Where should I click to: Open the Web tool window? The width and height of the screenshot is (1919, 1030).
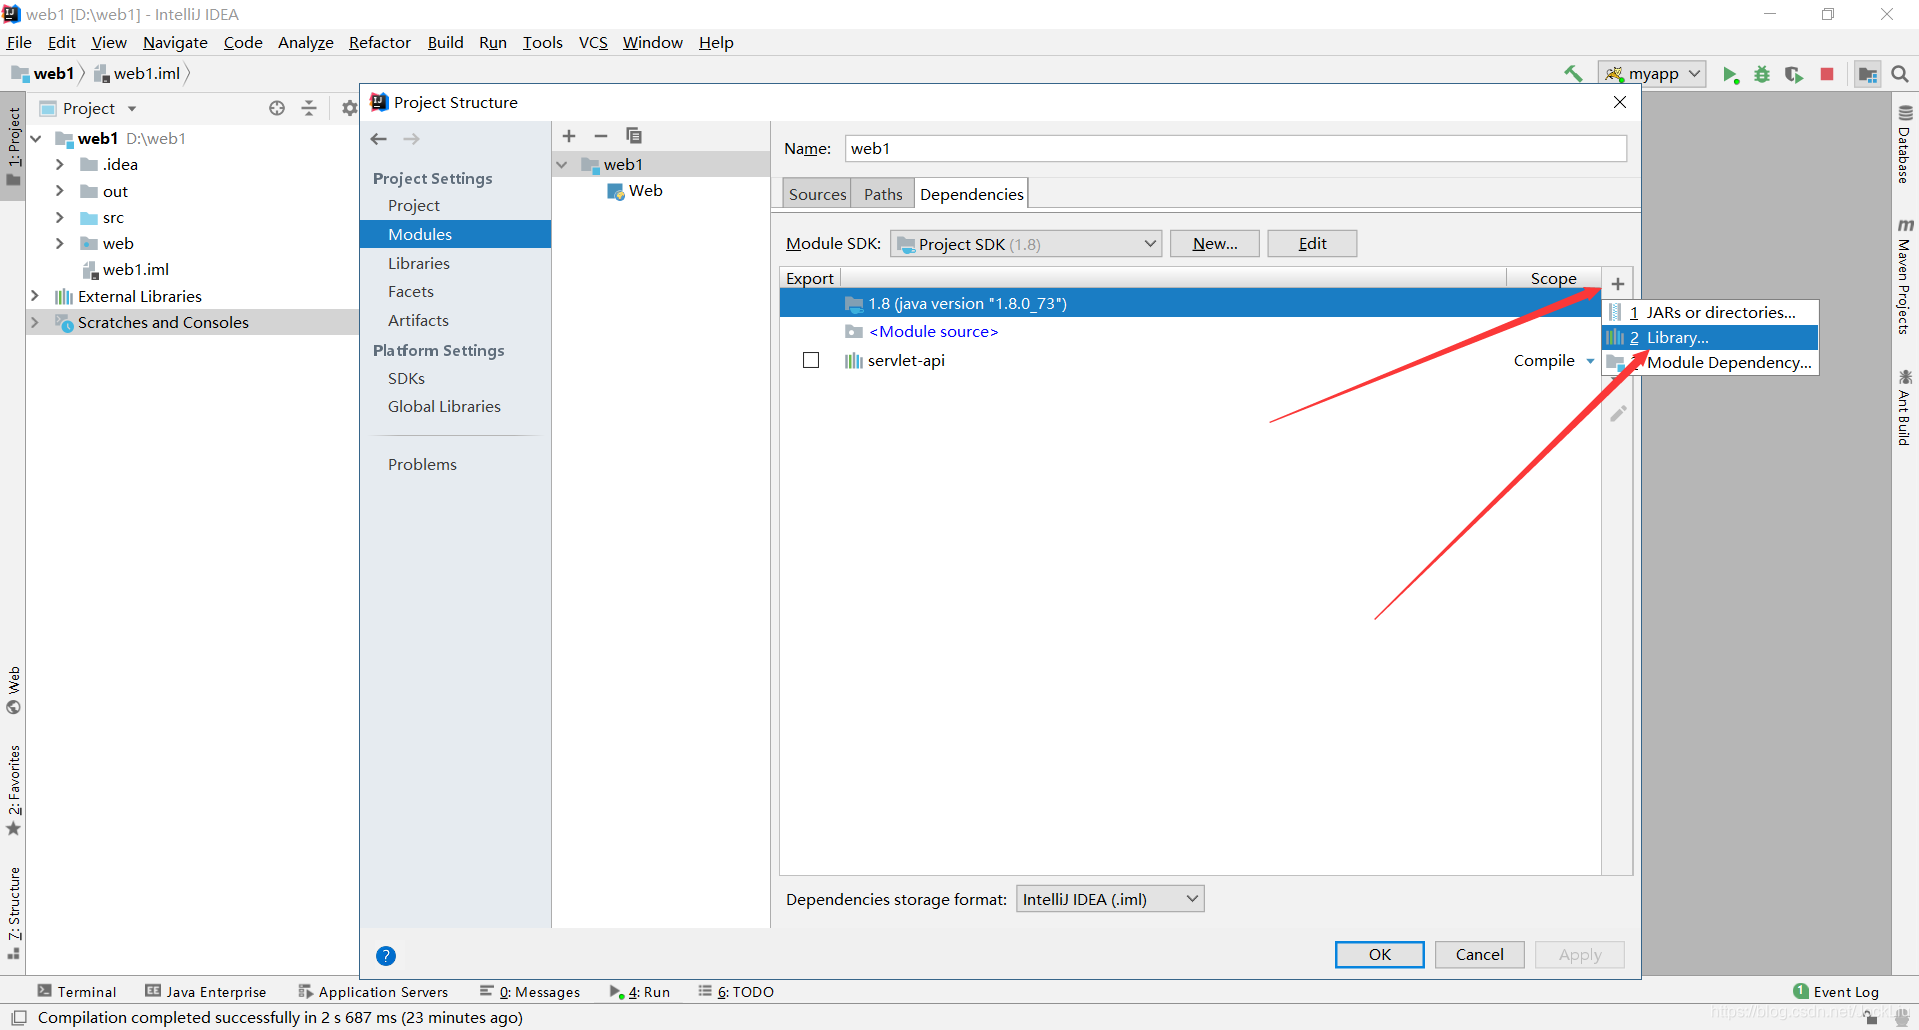pyautogui.click(x=13, y=690)
